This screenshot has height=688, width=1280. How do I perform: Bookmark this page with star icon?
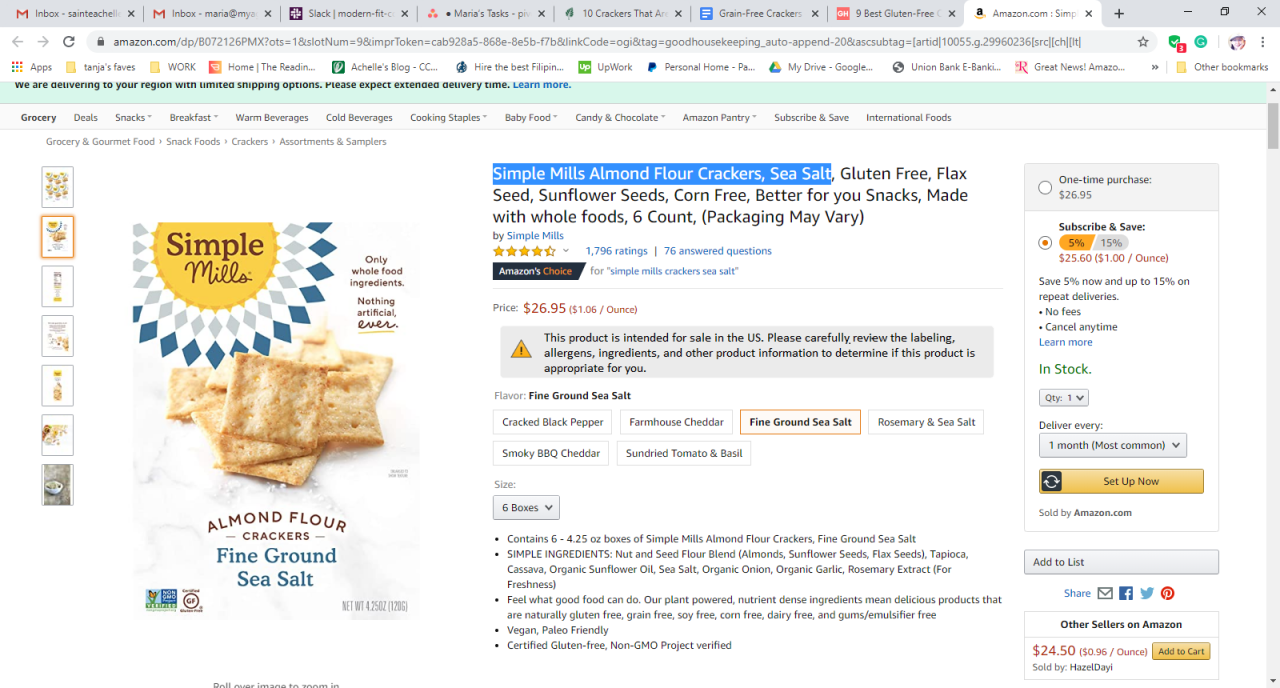(1143, 42)
